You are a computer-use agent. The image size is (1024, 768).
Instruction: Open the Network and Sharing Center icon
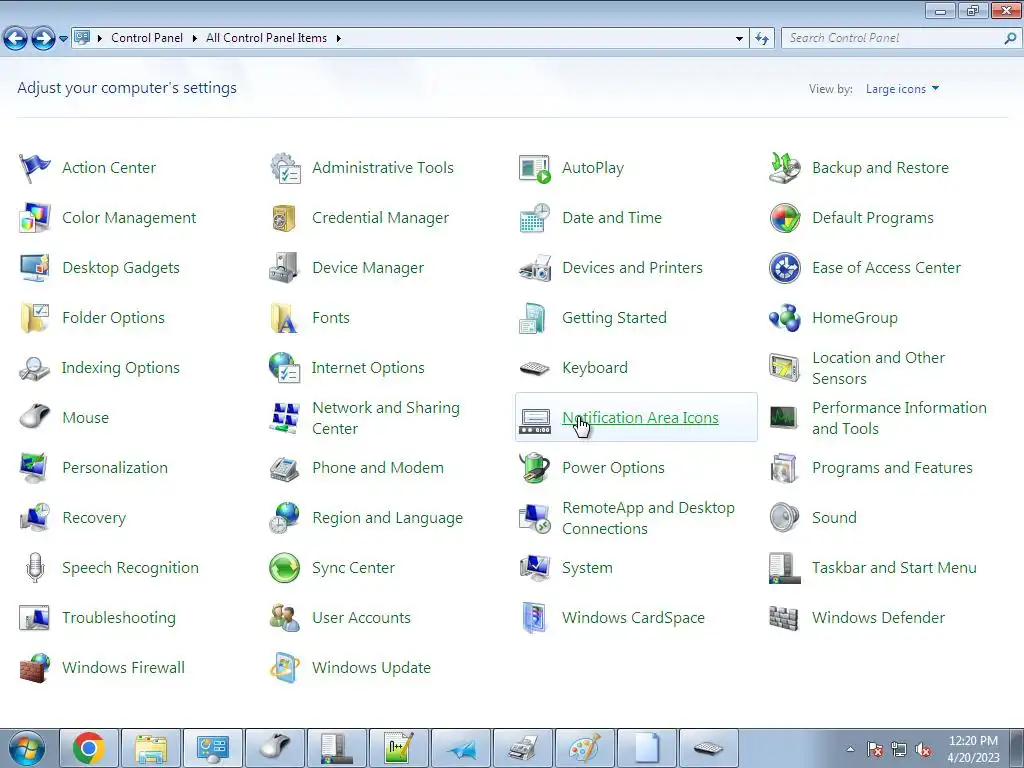point(285,418)
